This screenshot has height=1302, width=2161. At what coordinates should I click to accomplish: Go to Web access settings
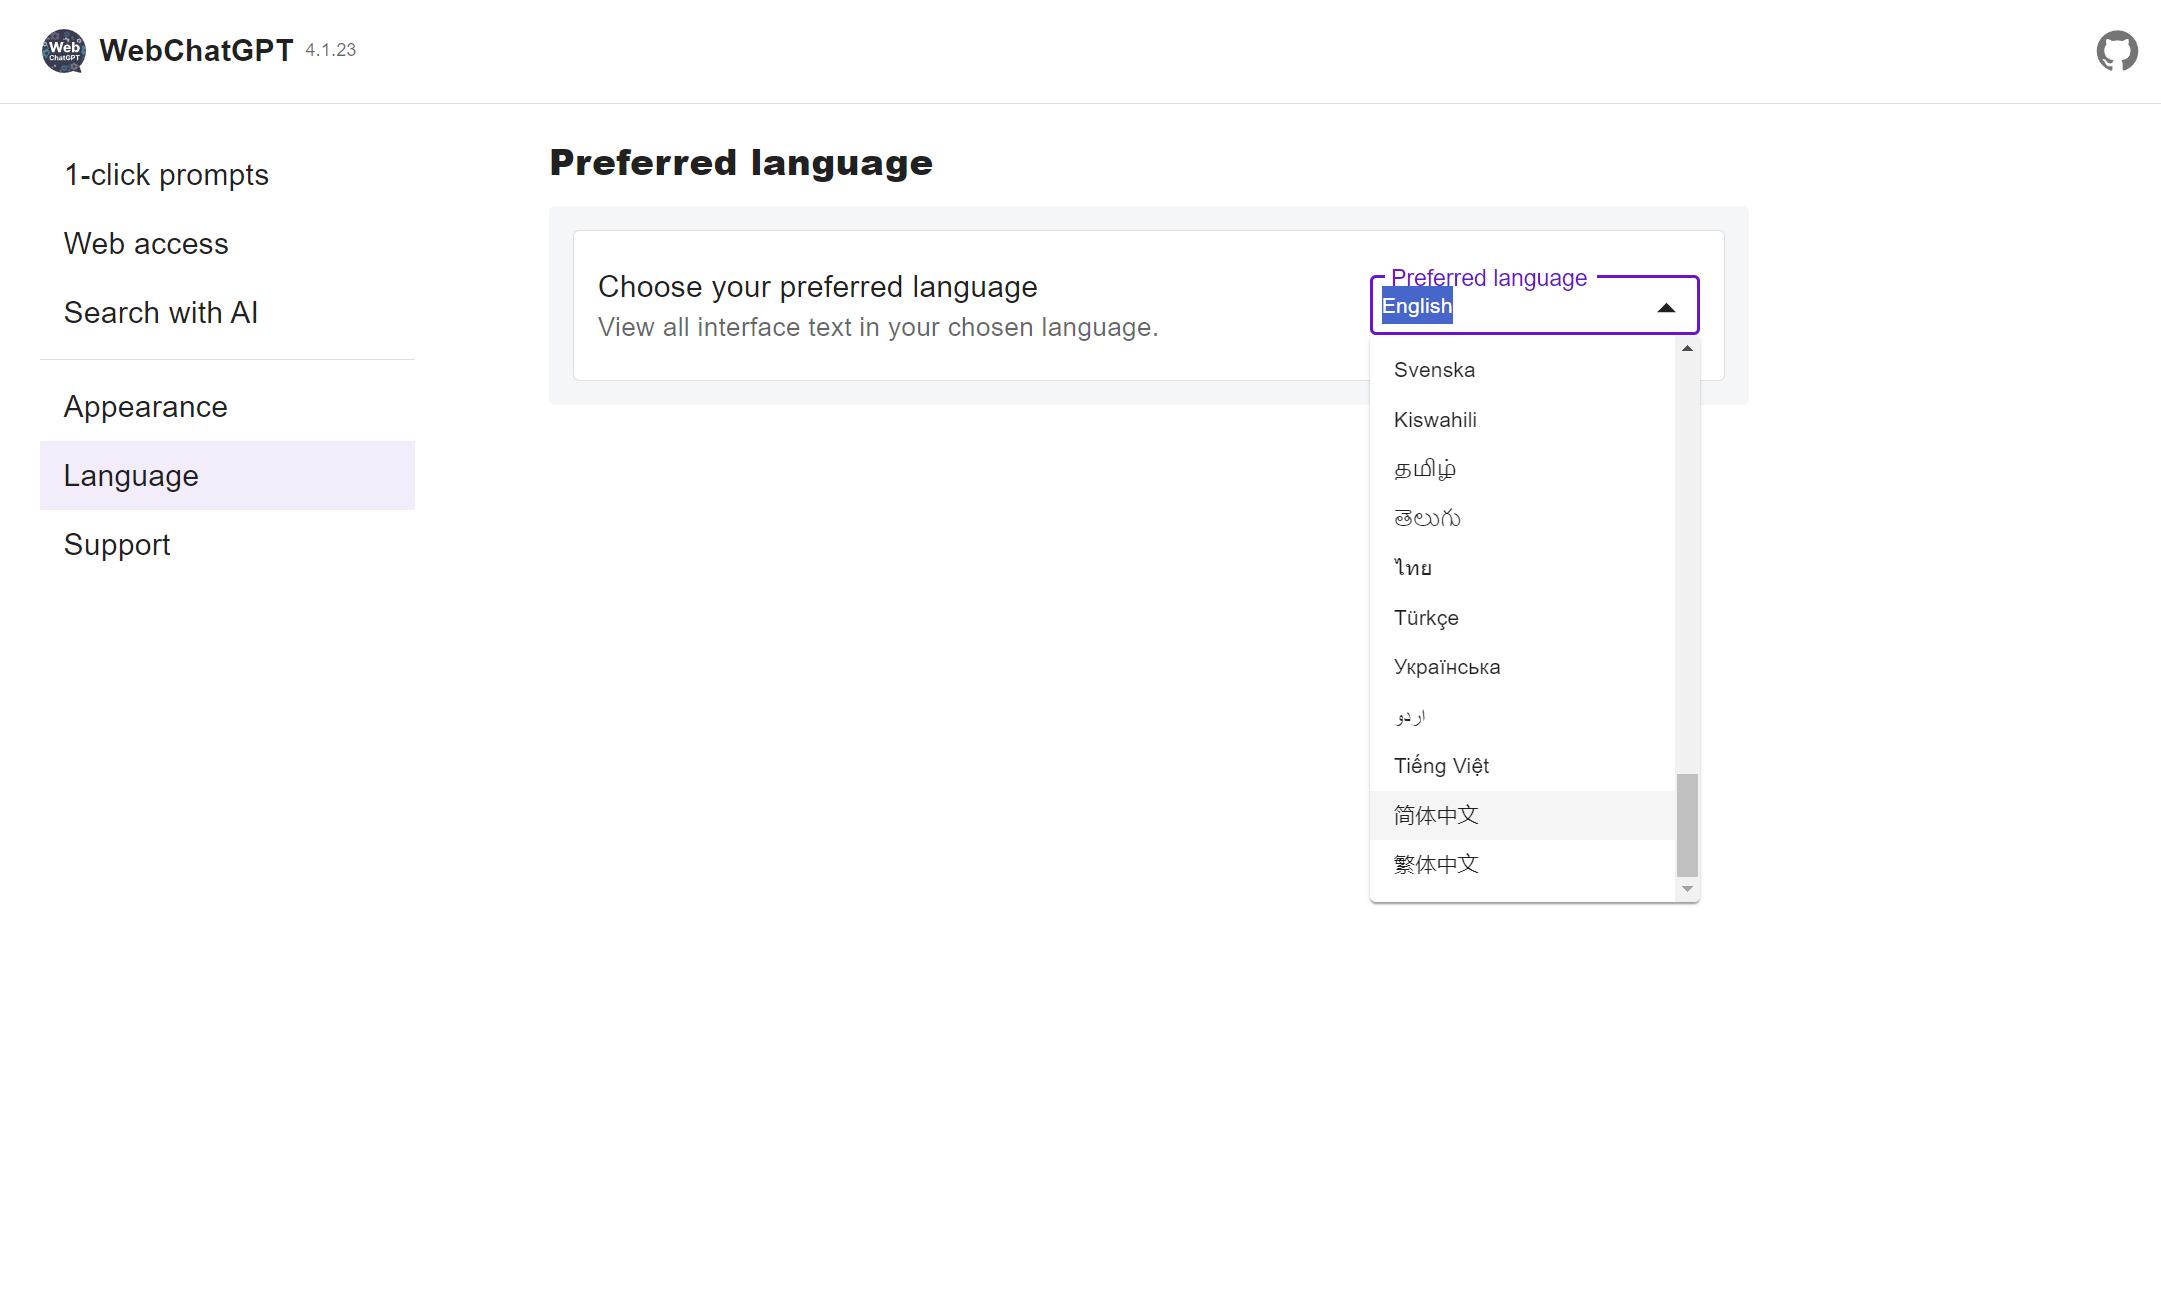227,244
